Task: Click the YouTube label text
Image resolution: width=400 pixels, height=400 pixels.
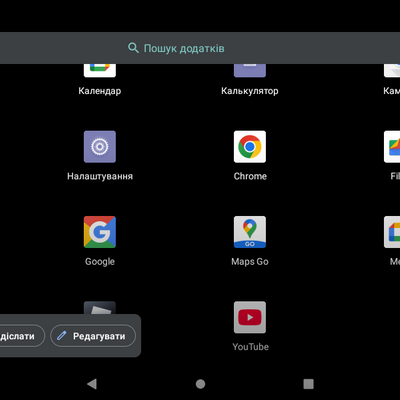Action: (250, 347)
